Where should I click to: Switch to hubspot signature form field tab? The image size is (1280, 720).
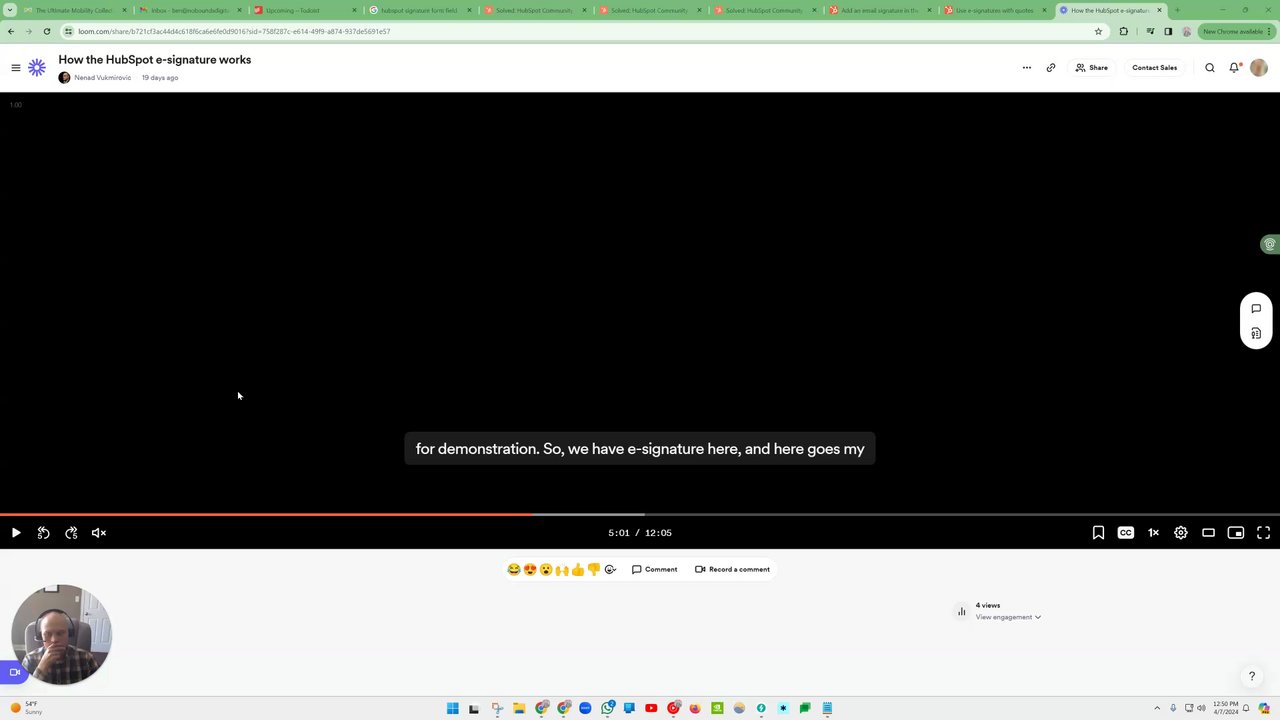coord(419,10)
